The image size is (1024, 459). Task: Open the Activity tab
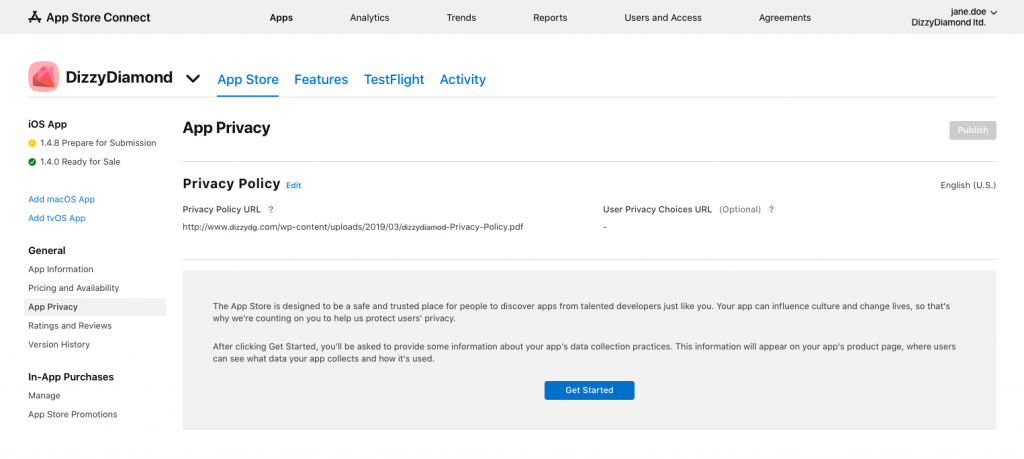(x=462, y=80)
